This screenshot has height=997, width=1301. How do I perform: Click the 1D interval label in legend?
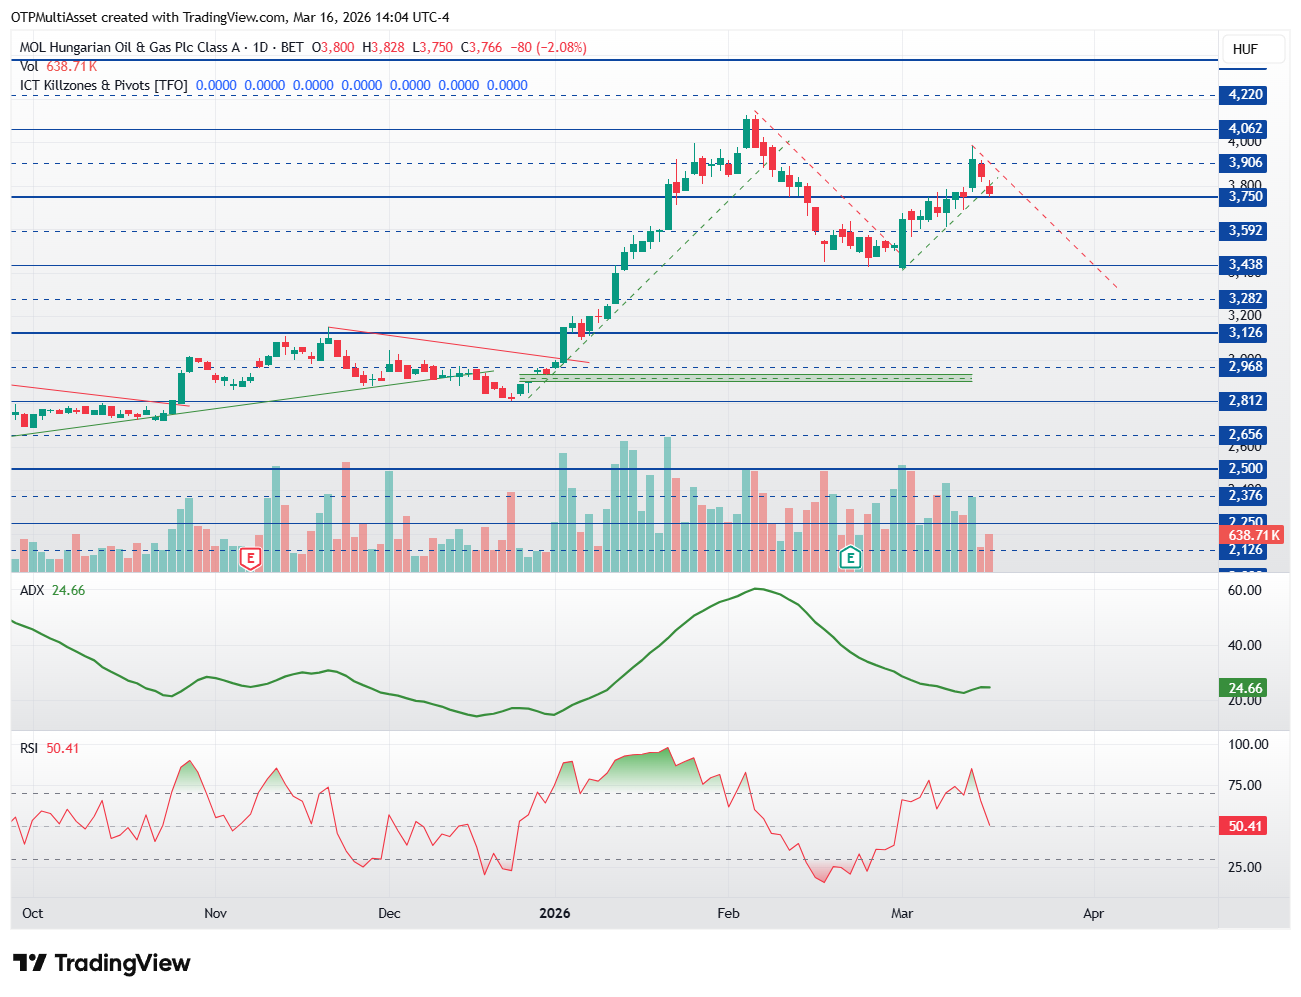tap(260, 47)
